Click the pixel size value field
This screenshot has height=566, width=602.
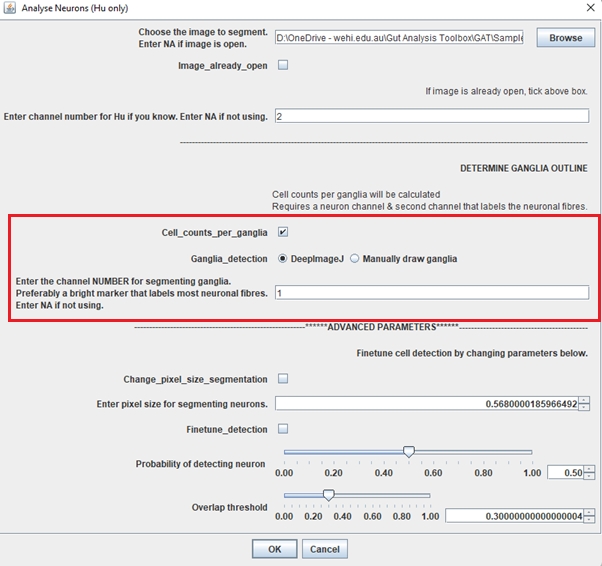point(427,404)
